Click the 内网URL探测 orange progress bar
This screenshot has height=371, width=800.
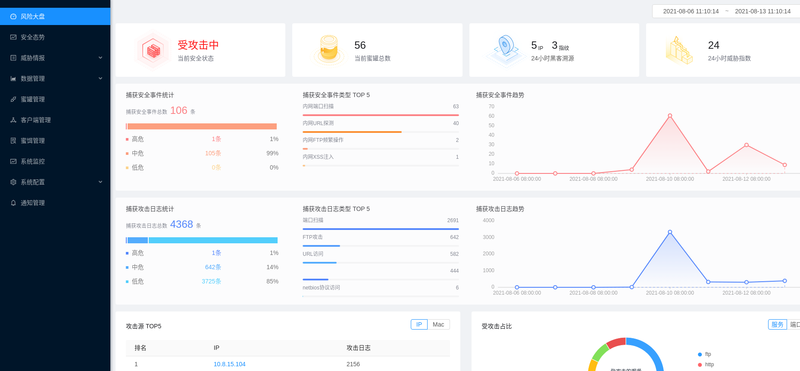[x=352, y=132]
